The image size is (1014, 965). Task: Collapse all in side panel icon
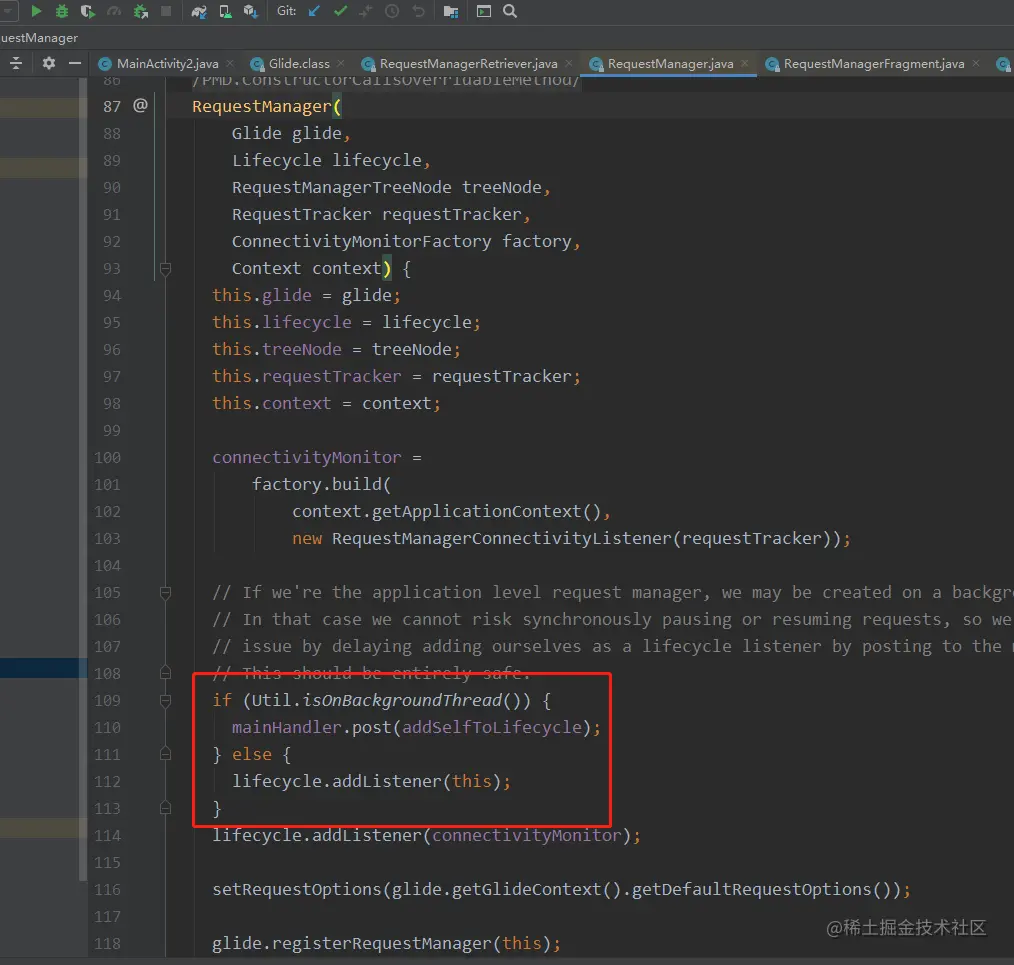(x=16, y=63)
